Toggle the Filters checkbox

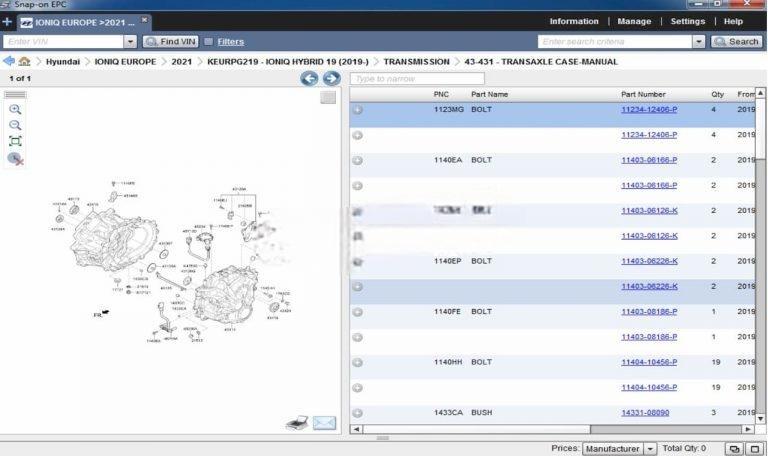tap(208, 42)
